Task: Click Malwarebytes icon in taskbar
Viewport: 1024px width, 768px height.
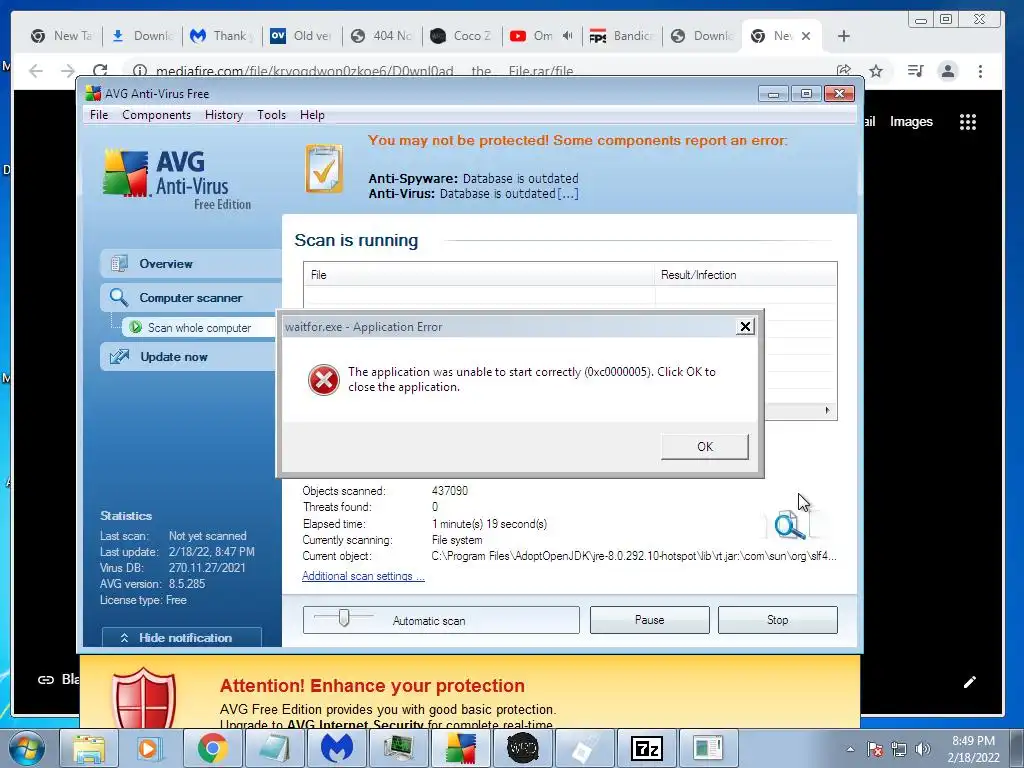Action: click(336, 748)
